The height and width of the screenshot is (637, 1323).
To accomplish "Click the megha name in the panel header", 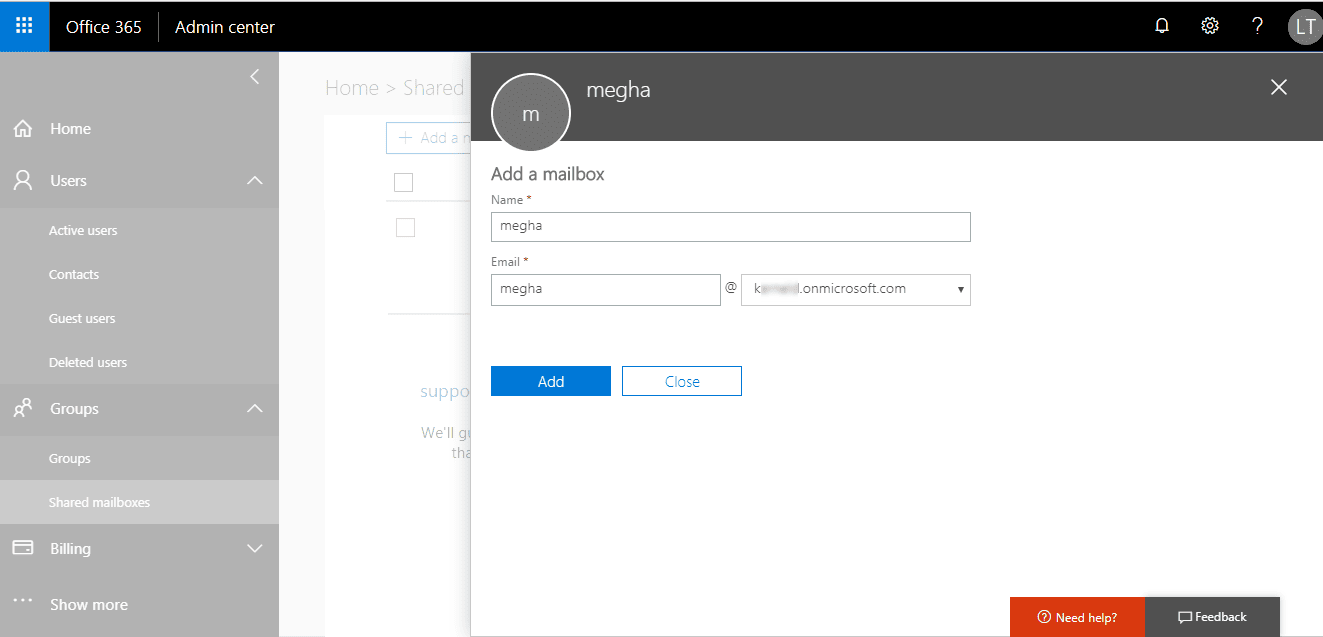I will [x=618, y=90].
